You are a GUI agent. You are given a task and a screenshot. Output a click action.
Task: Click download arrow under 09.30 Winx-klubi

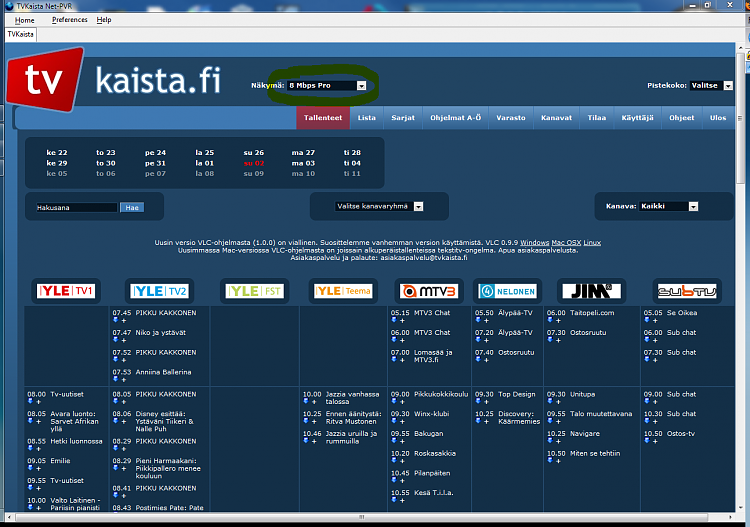394,421
